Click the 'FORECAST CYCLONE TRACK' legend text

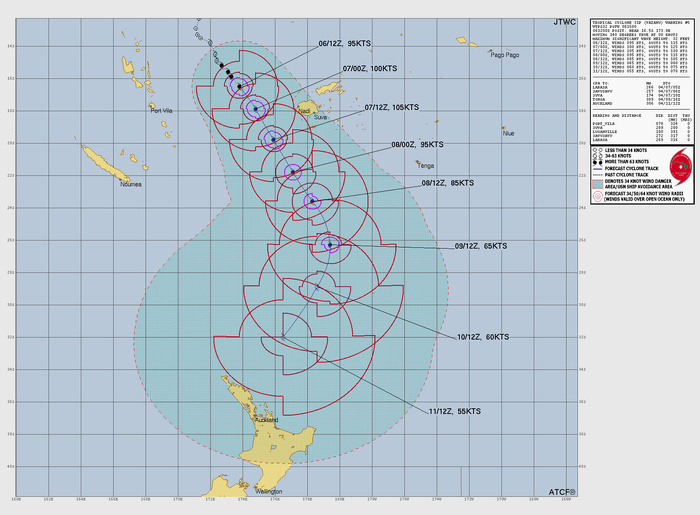(x=632, y=168)
